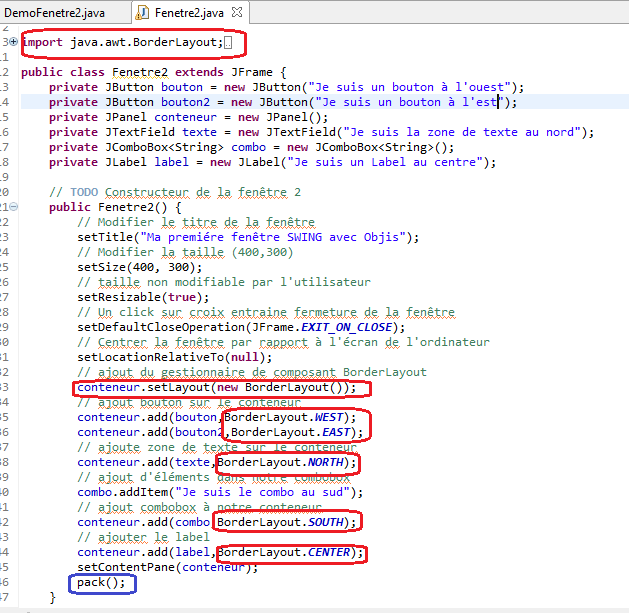
Task: Place cursor on the pack() call
Action: point(102,582)
